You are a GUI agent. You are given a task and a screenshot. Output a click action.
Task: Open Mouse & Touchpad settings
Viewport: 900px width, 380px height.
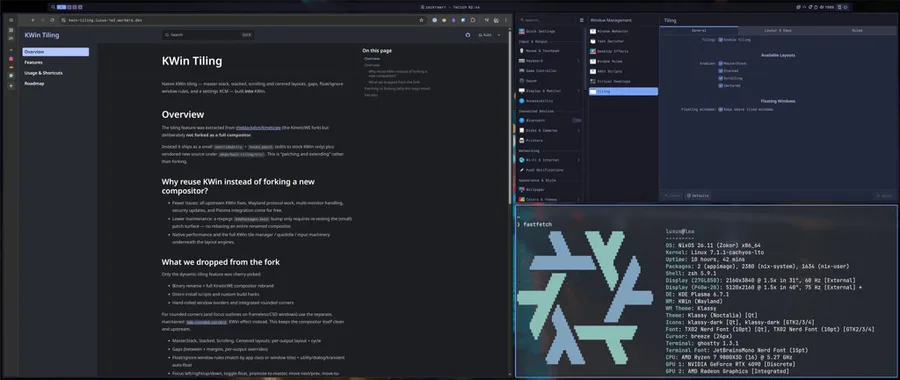point(550,51)
